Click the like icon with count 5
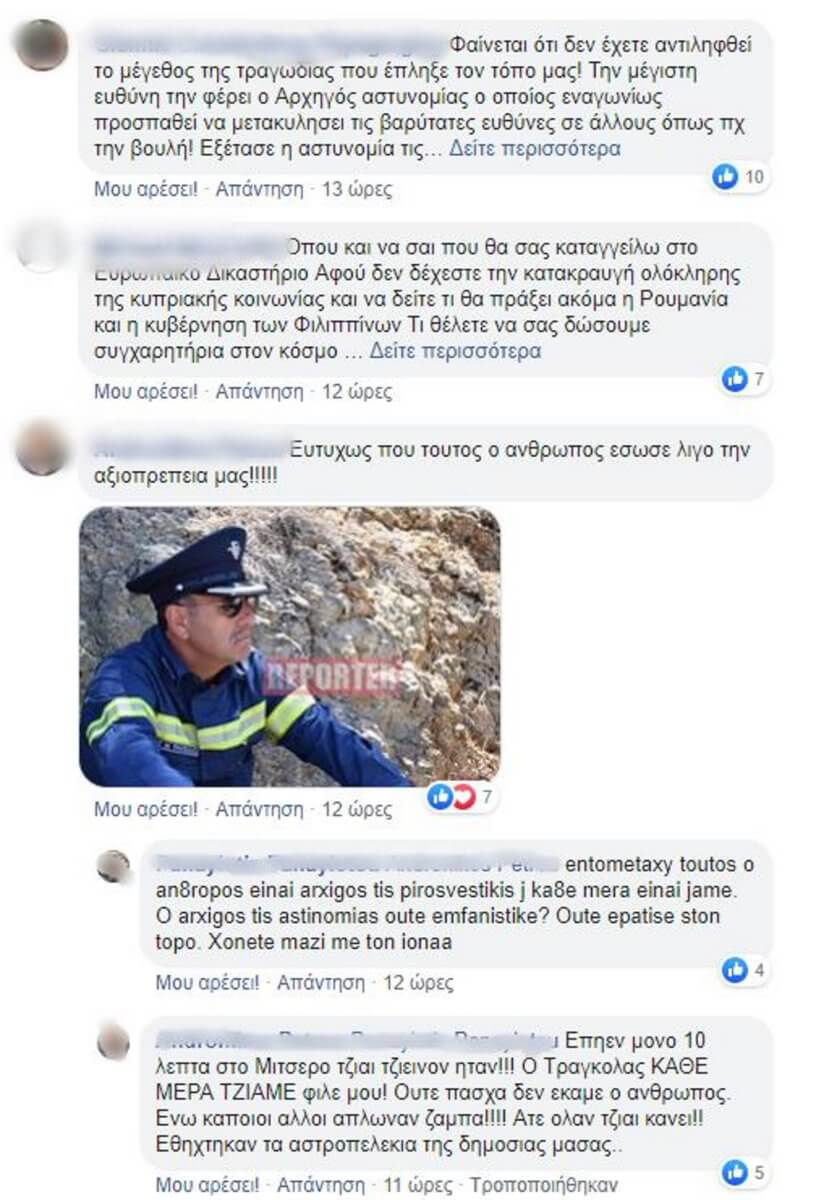 pos(735,1170)
